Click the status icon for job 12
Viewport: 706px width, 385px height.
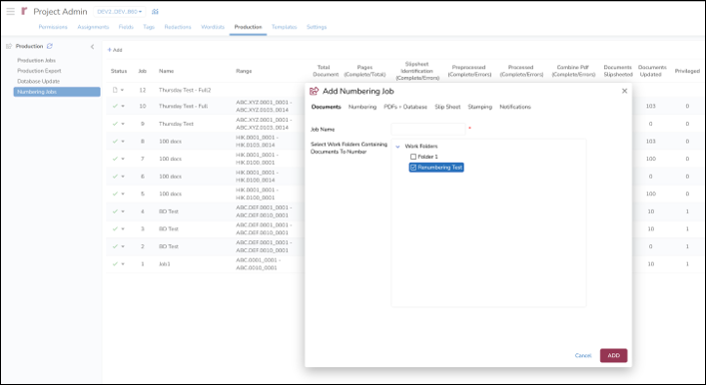coord(115,90)
